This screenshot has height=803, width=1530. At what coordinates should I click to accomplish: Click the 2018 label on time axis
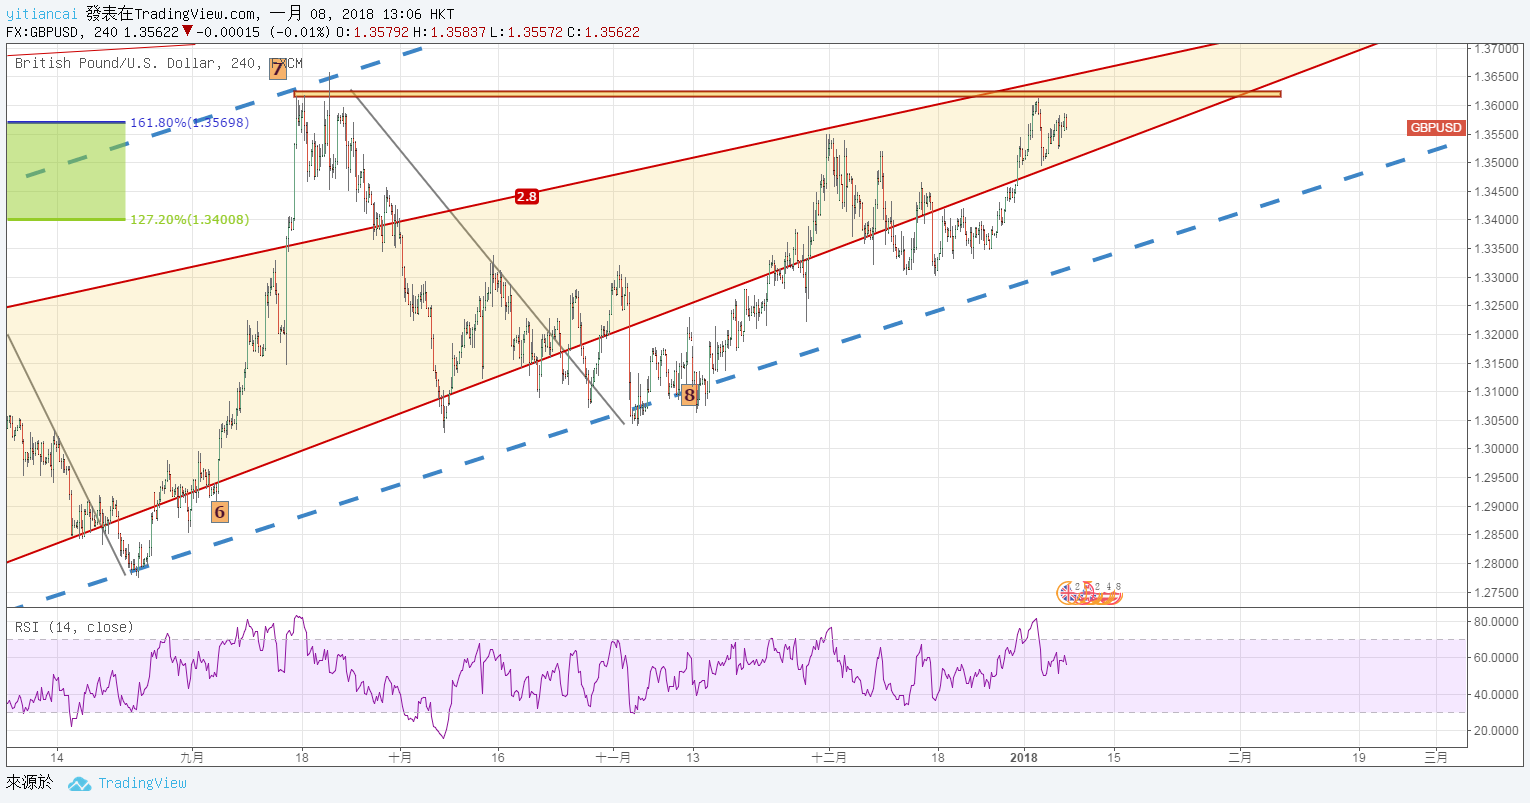tap(1023, 757)
